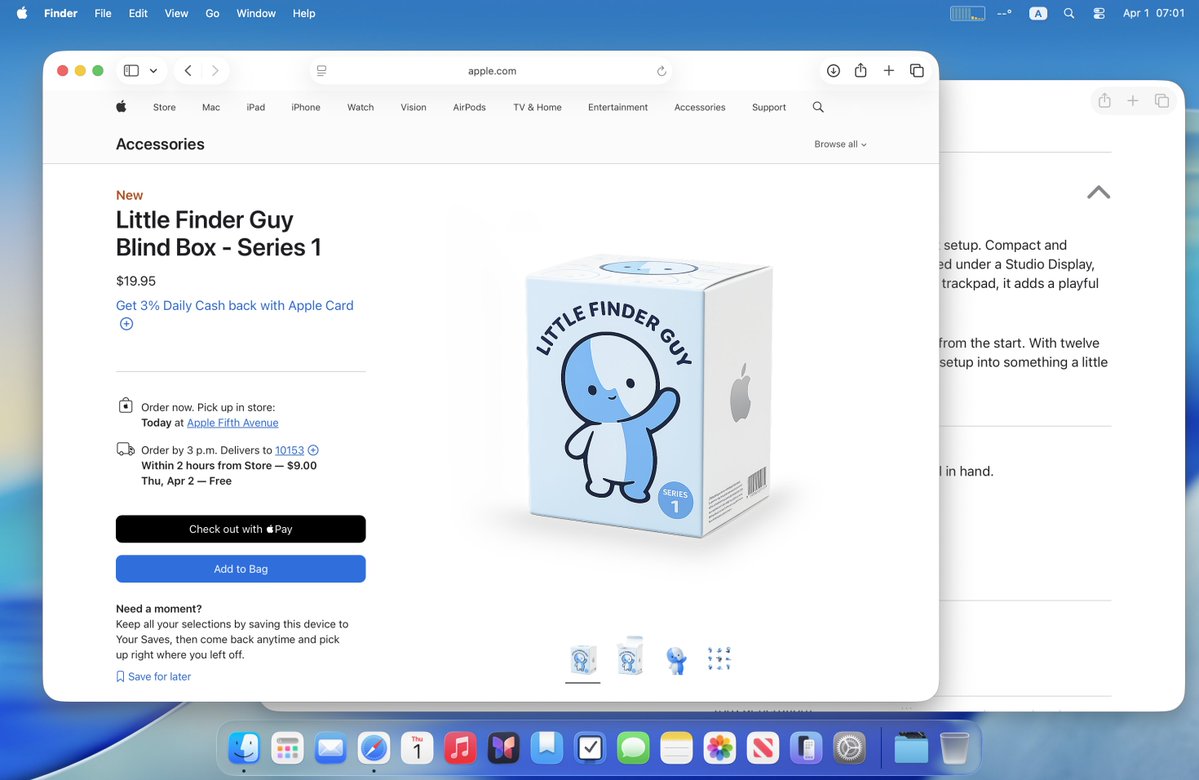Open the Apple Fifth Avenue store link

[x=232, y=422]
